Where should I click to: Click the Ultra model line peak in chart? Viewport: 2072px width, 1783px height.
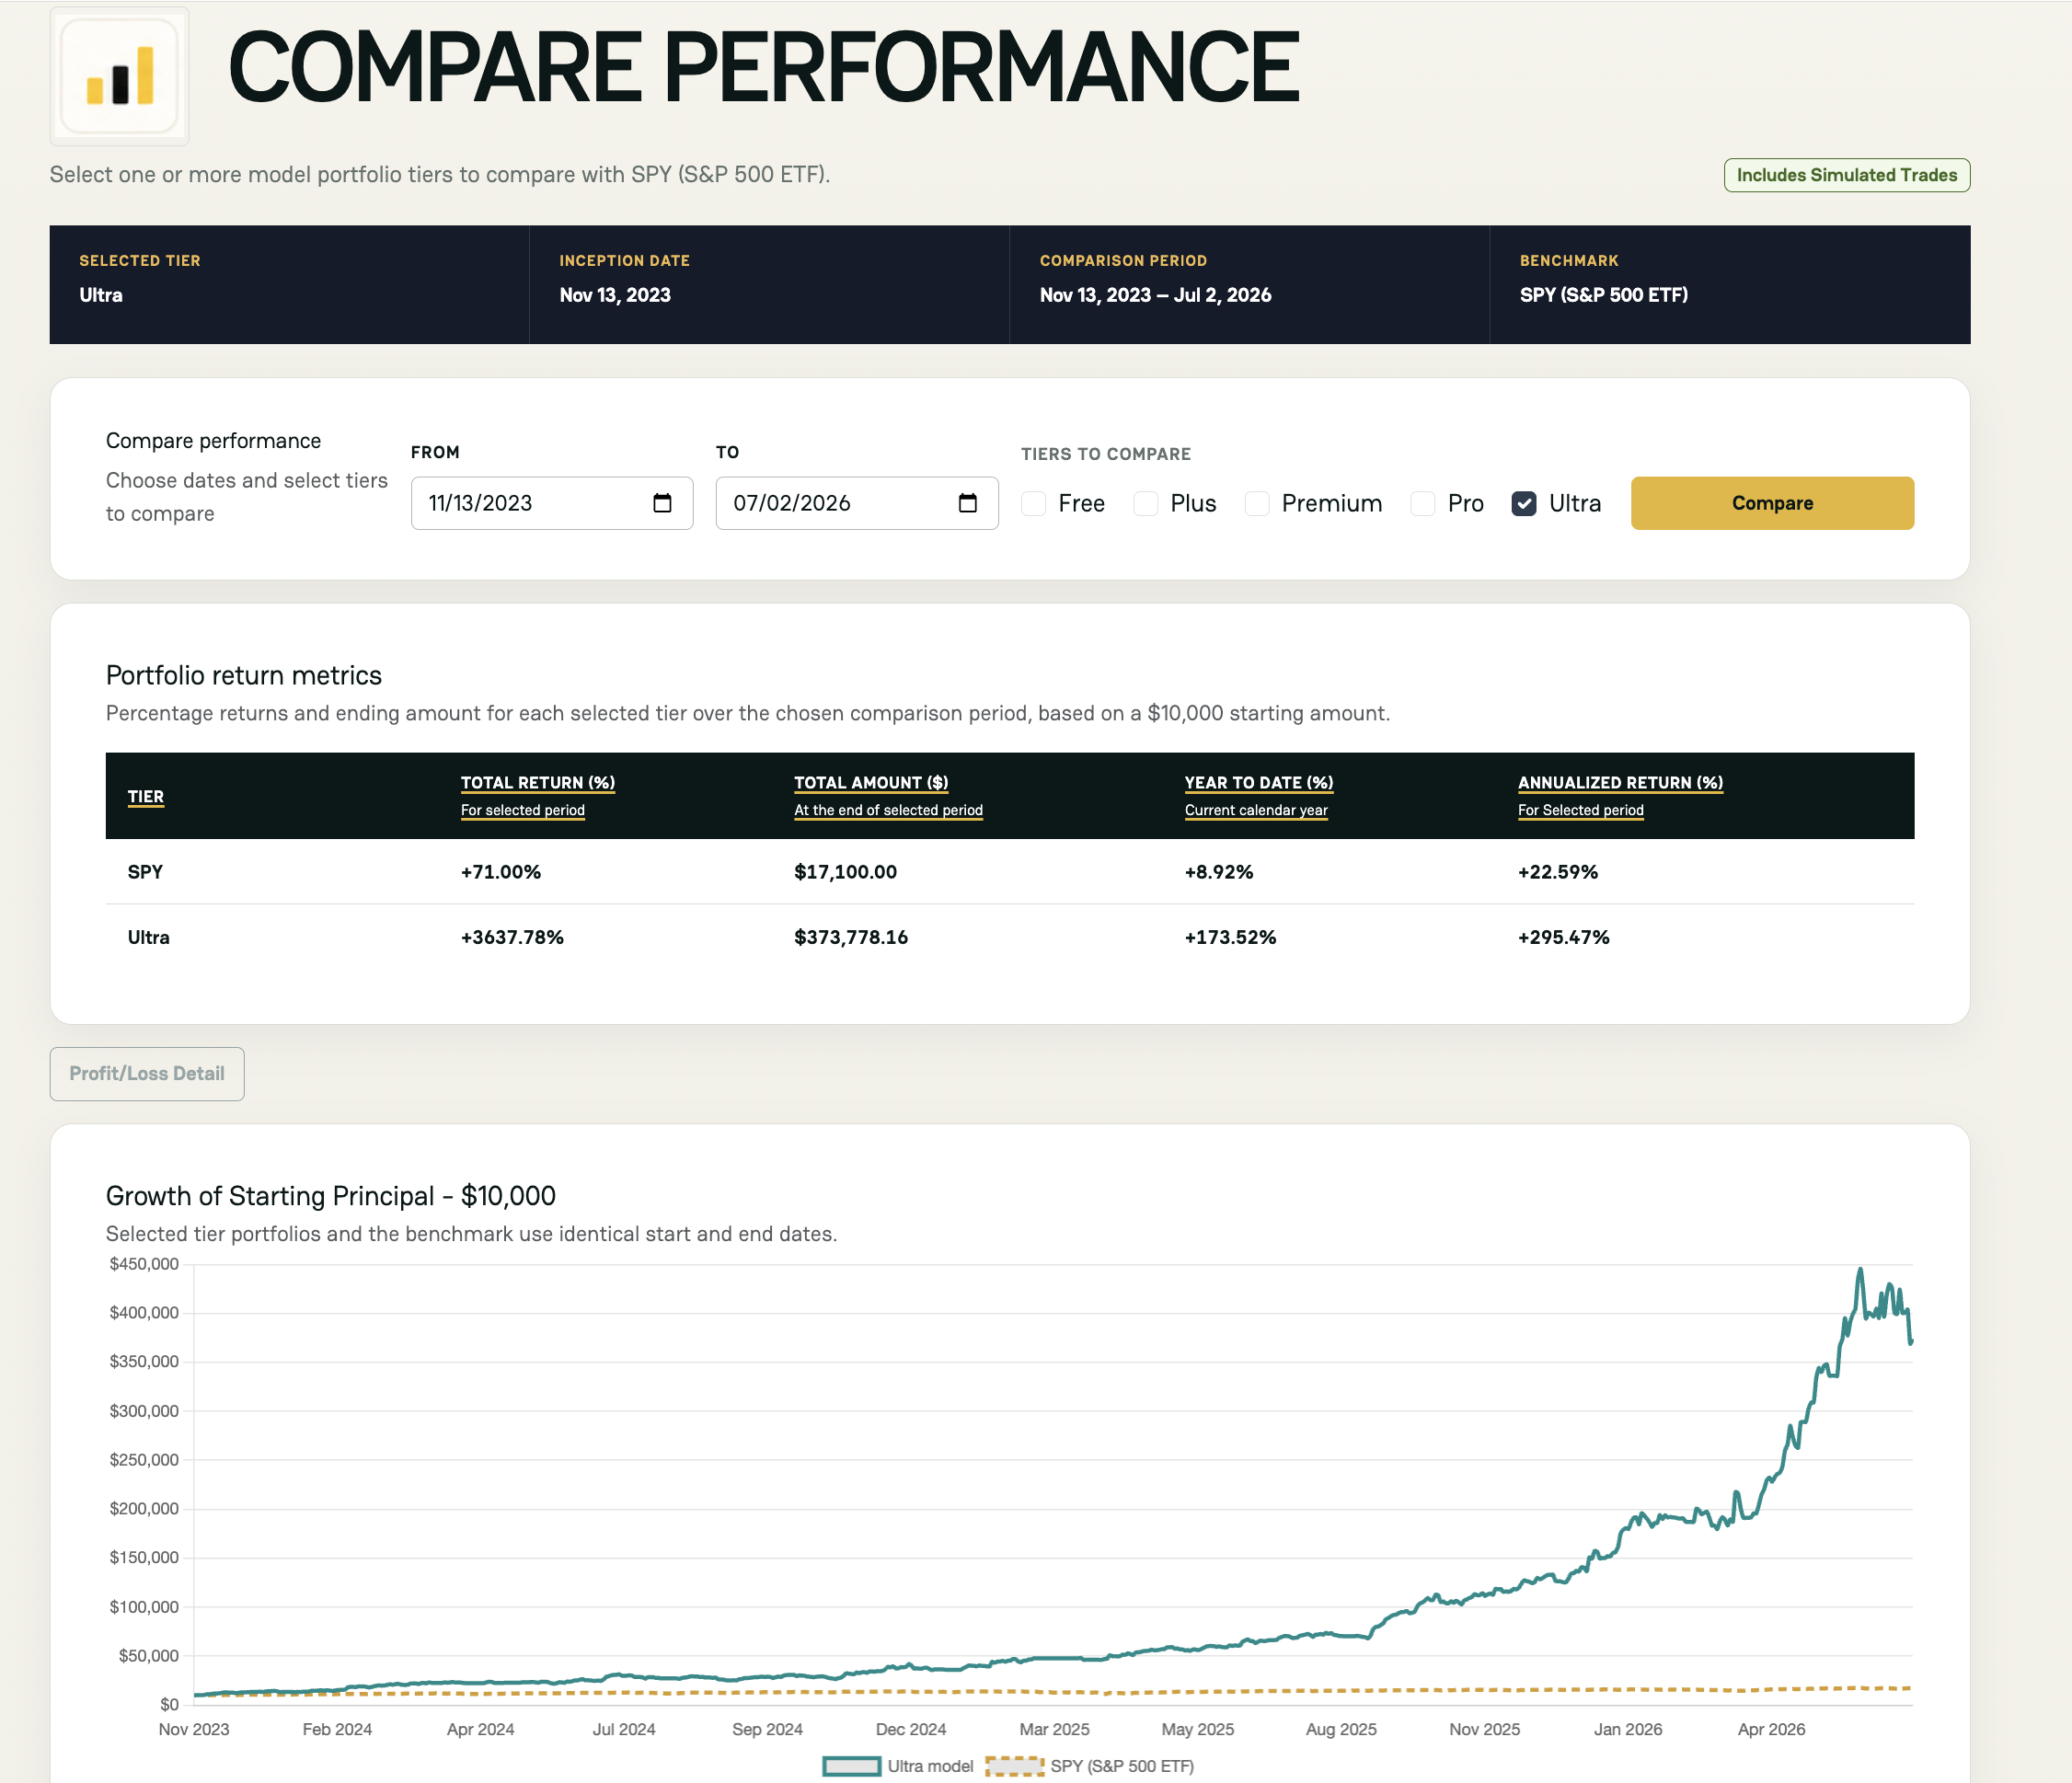(1860, 1271)
